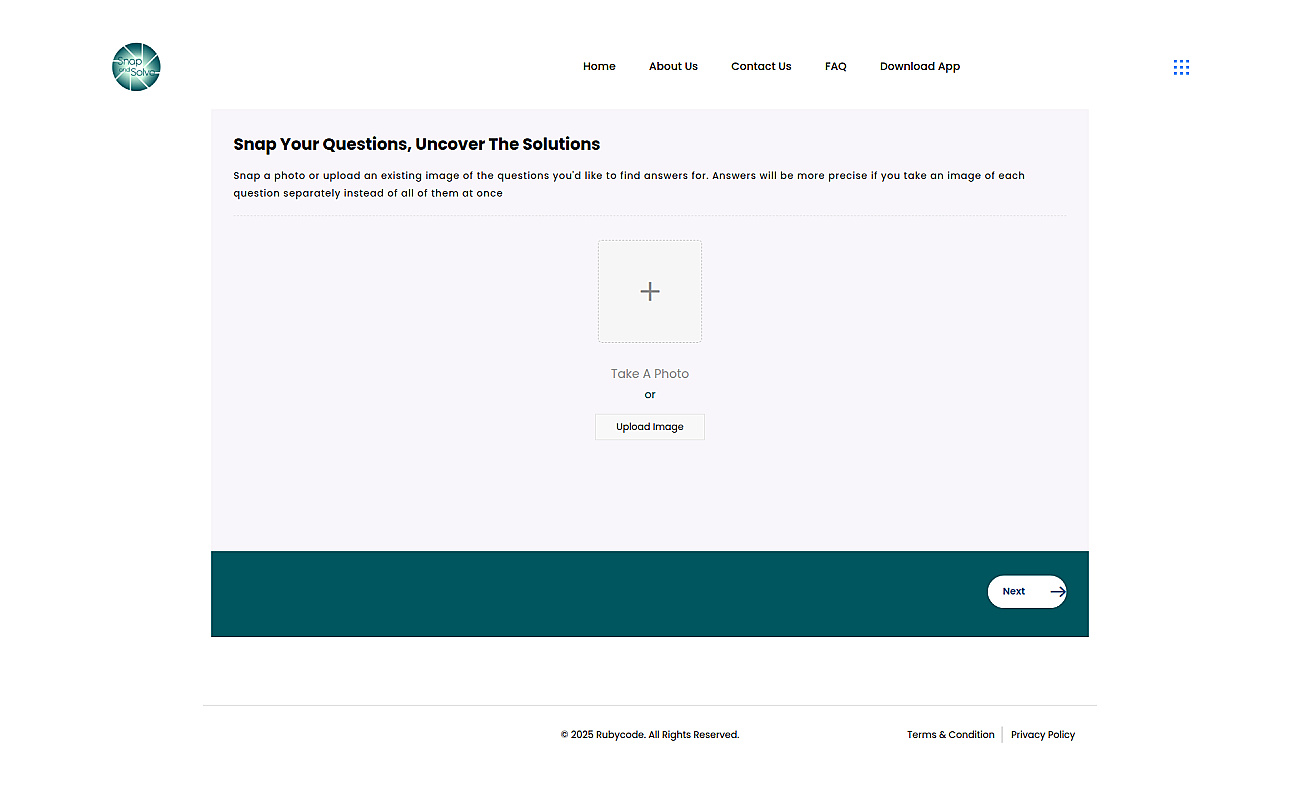Image resolution: width=1300 pixels, height=788 pixels.
Task: Click the heading Snap Your Questions, Uncover The Solutions
Action: click(417, 144)
